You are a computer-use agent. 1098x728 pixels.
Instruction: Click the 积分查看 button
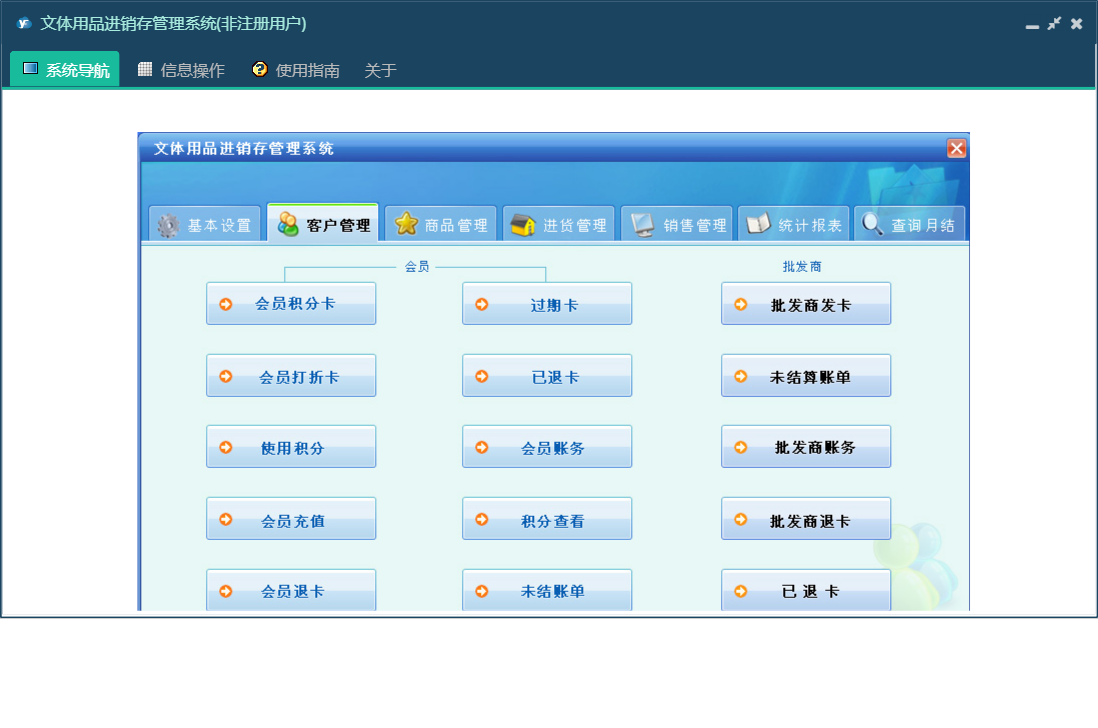tap(547, 519)
